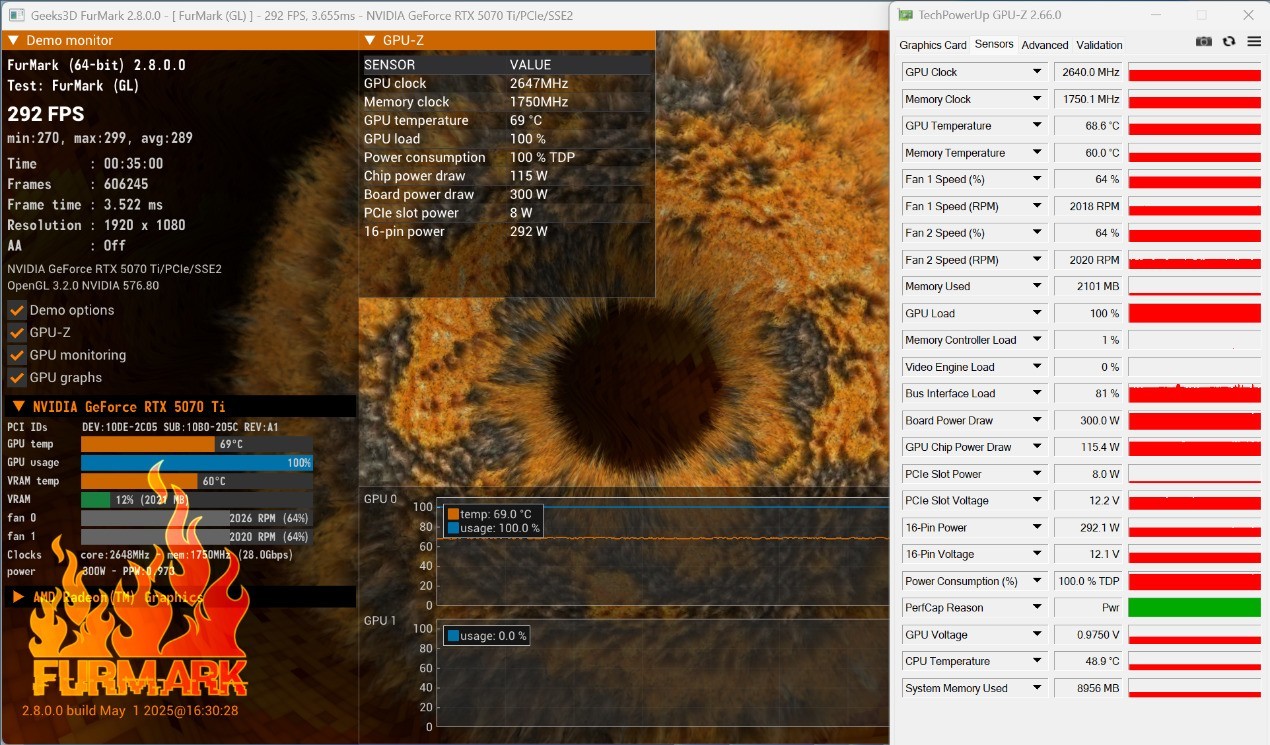
Task: Open the GPU Chip Power Draw dropdown
Action: click(1037, 447)
